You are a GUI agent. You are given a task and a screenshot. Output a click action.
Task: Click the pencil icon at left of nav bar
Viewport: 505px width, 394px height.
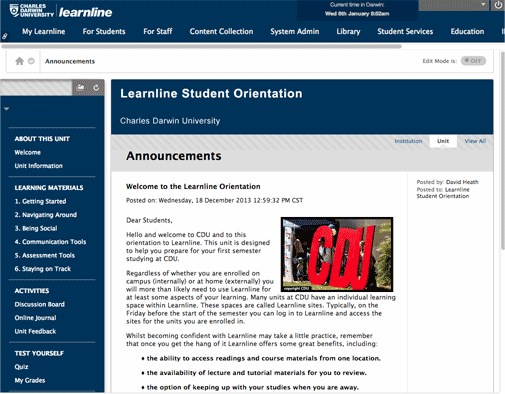(x=5, y=36)
